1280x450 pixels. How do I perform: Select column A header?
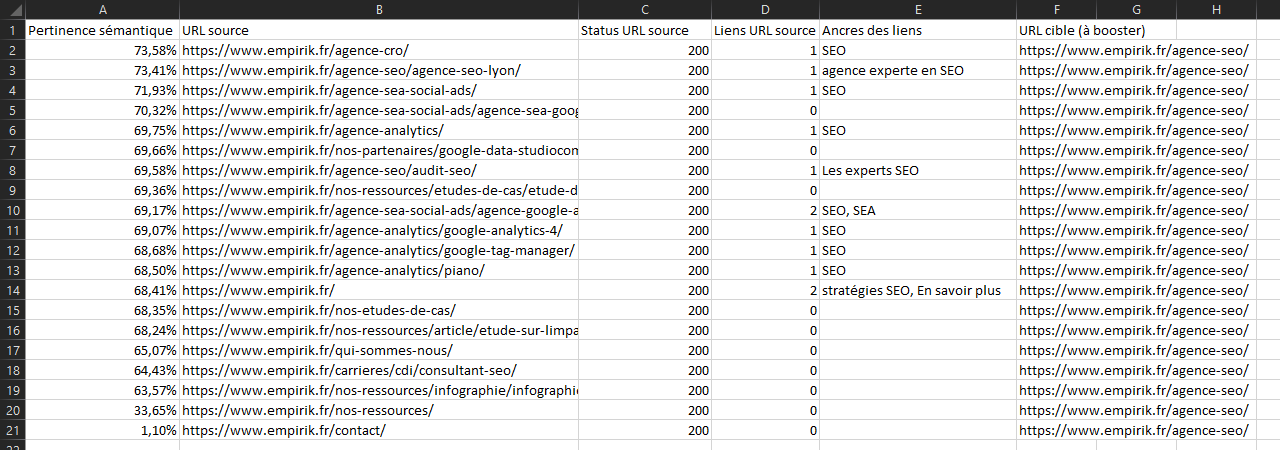click(x=102, y=10)
